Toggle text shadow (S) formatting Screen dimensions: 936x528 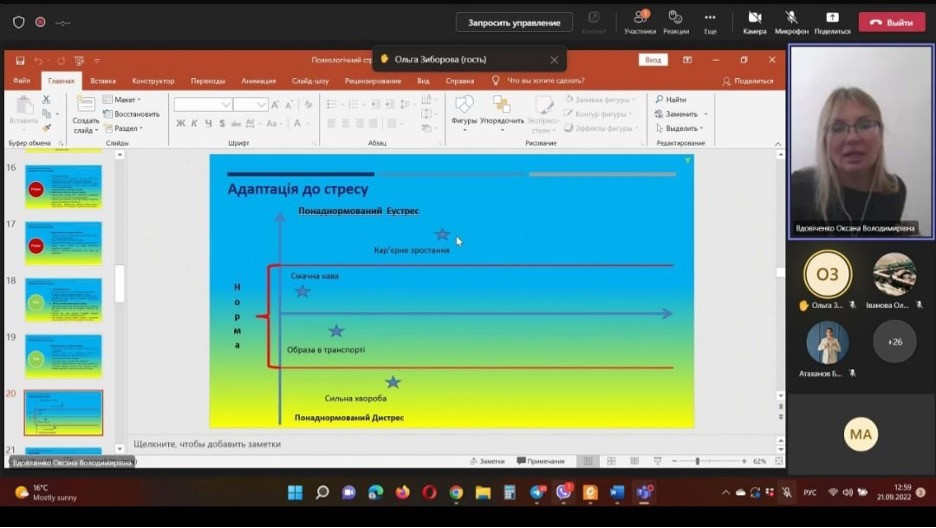[222, 123]
